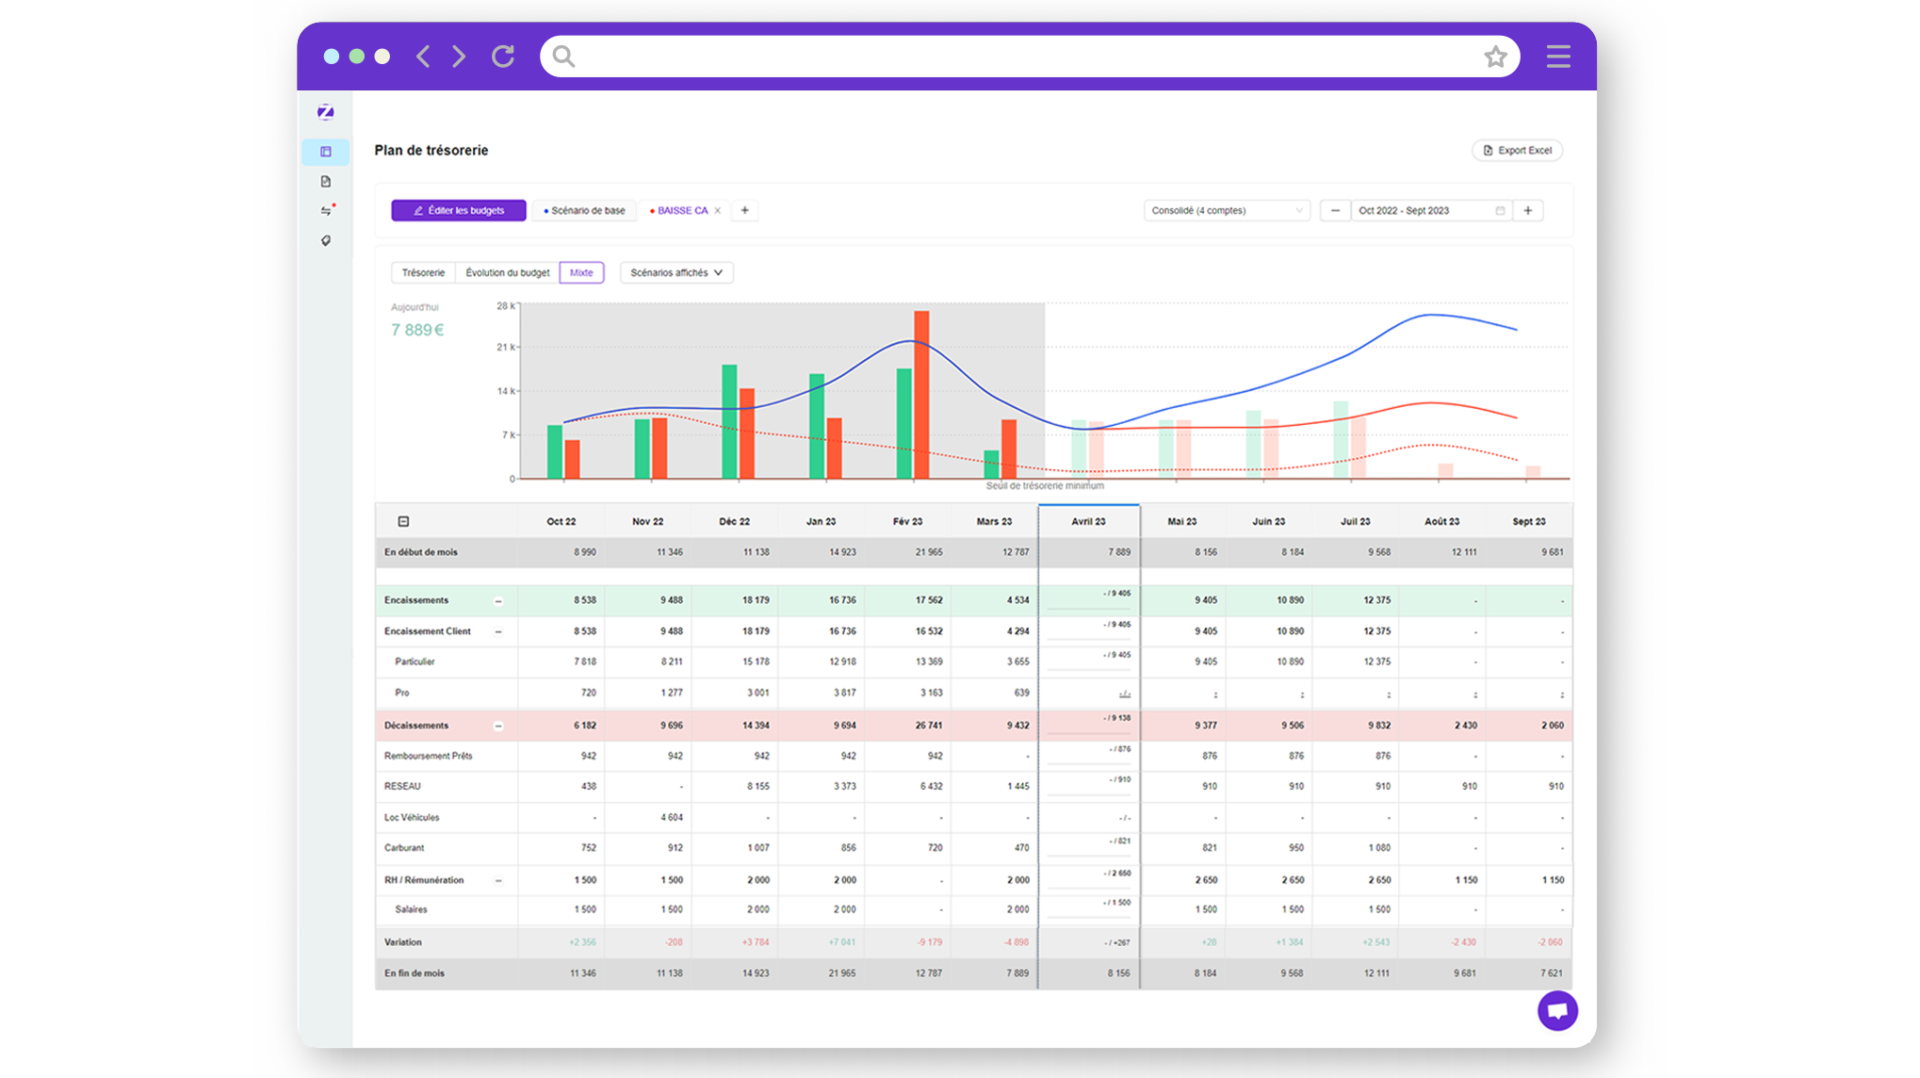Image resolution: width=1920 pixels, height=1078 pixels.
Task: Click the tall red Fév 23 bar in chart
Action: 921,395
